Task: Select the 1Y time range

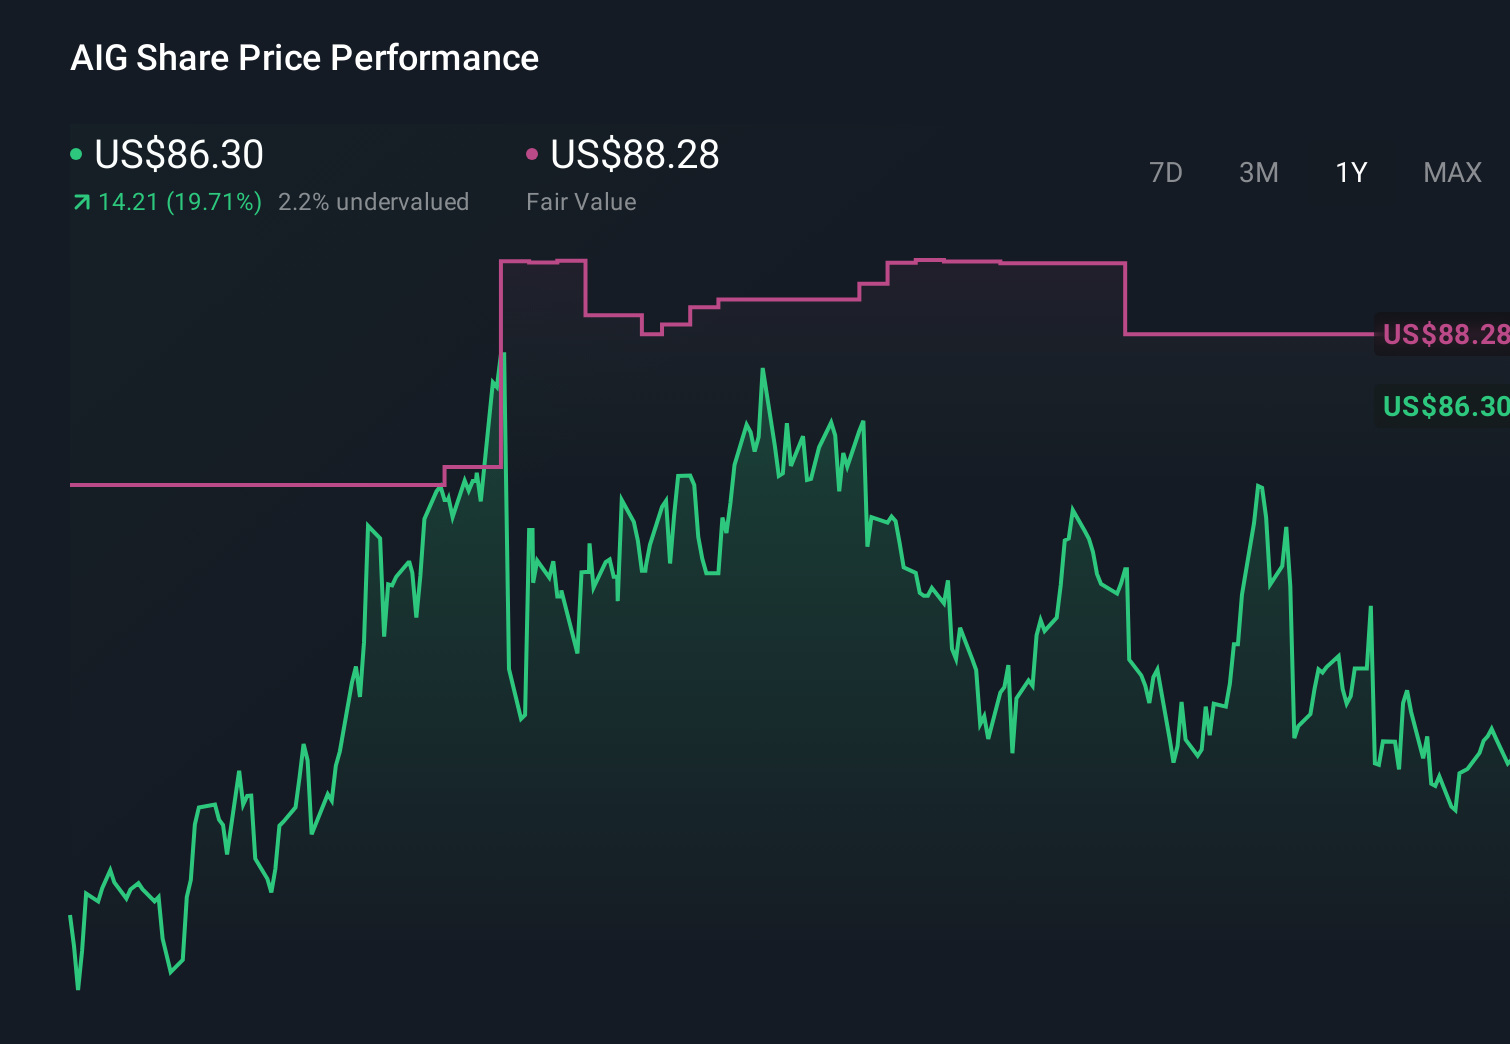Action: coord(1350,172)
